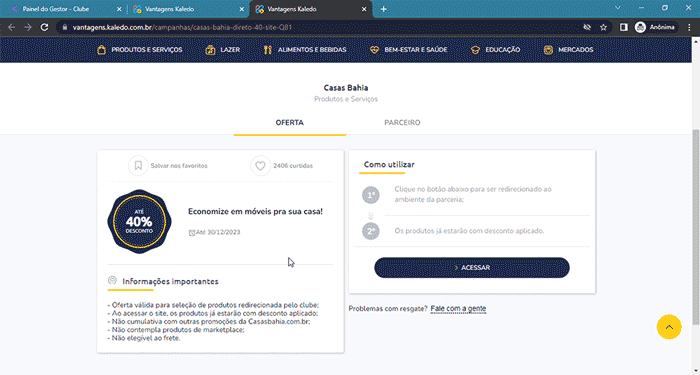Close the Painel do Gestor tab
This screenshot has height=375, width=700.
click(119, 9)
